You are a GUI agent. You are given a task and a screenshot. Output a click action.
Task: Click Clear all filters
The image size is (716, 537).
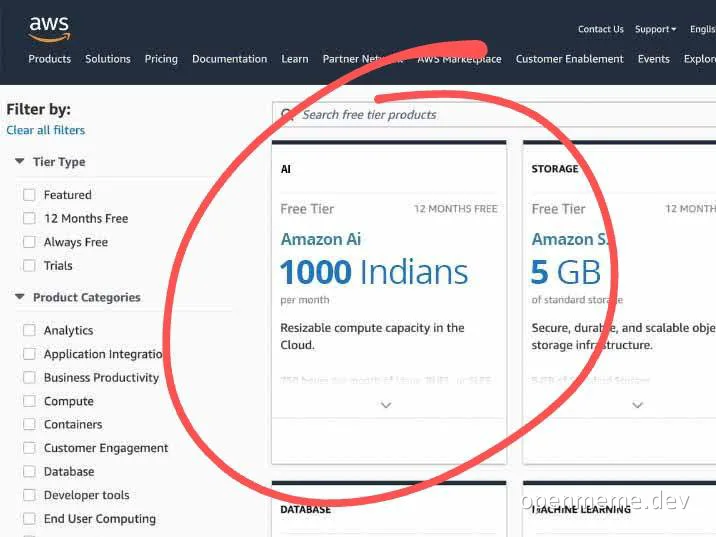pyautogui.click(x=46, y=130)
